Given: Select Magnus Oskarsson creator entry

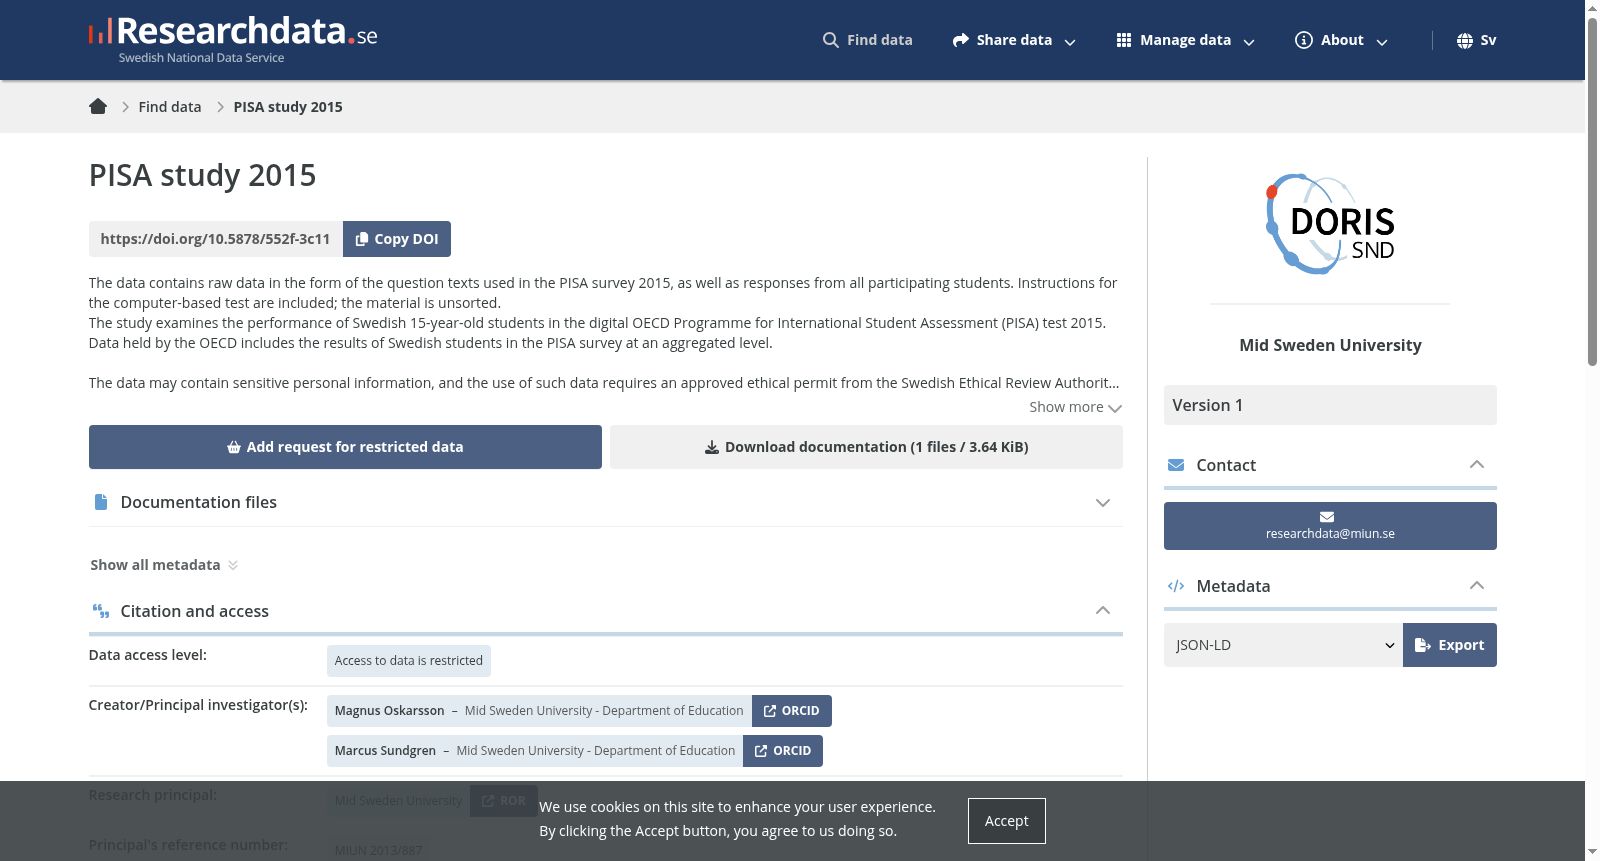Looking at the screenshot, I should pos(539,711).
